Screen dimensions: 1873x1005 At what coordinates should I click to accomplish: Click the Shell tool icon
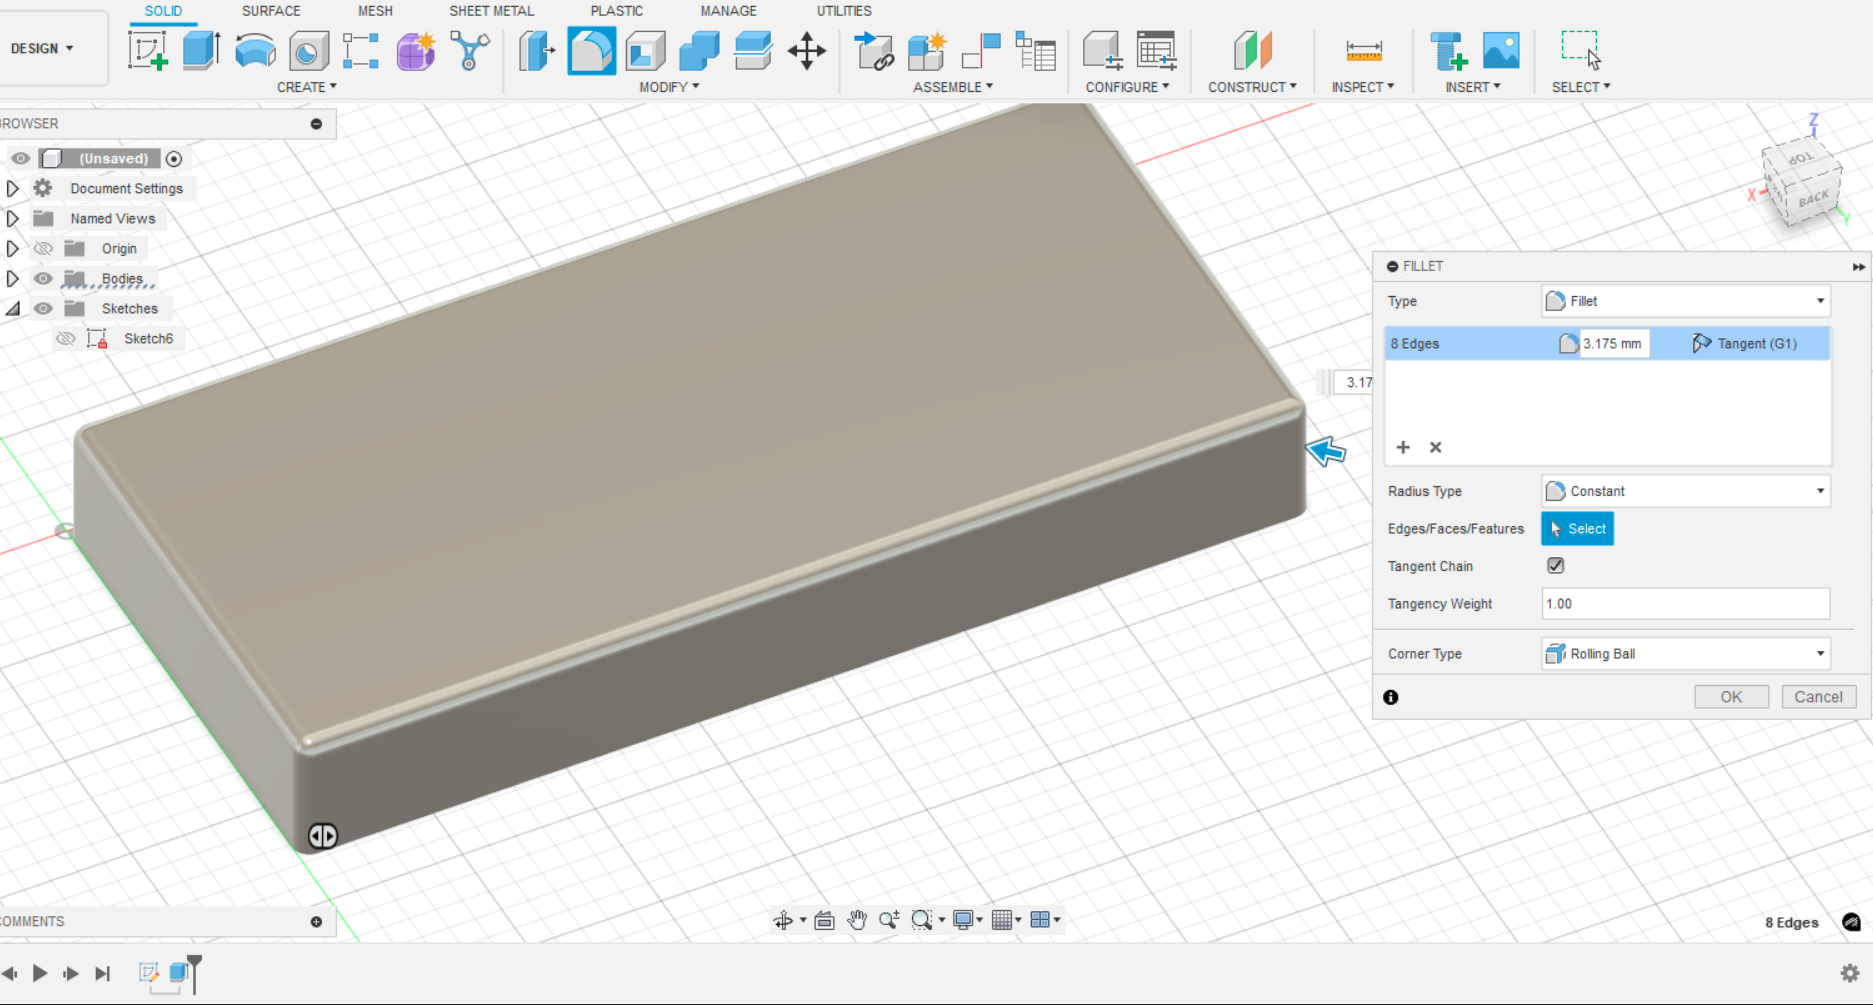point(645,50)
